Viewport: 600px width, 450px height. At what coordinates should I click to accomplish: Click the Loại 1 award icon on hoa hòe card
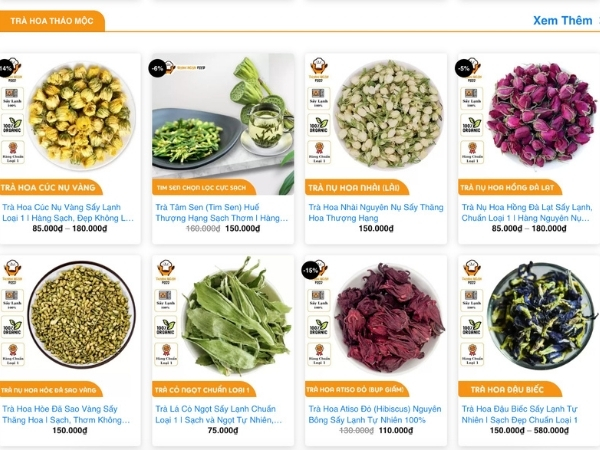point(13,354)
